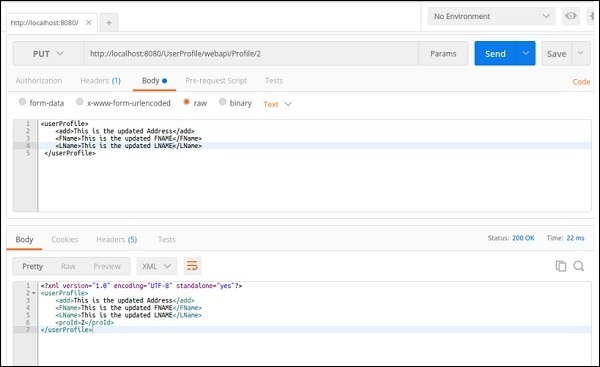Open the response Cookies tab
This screenshot has width=600, height=367.
[65, 240]
